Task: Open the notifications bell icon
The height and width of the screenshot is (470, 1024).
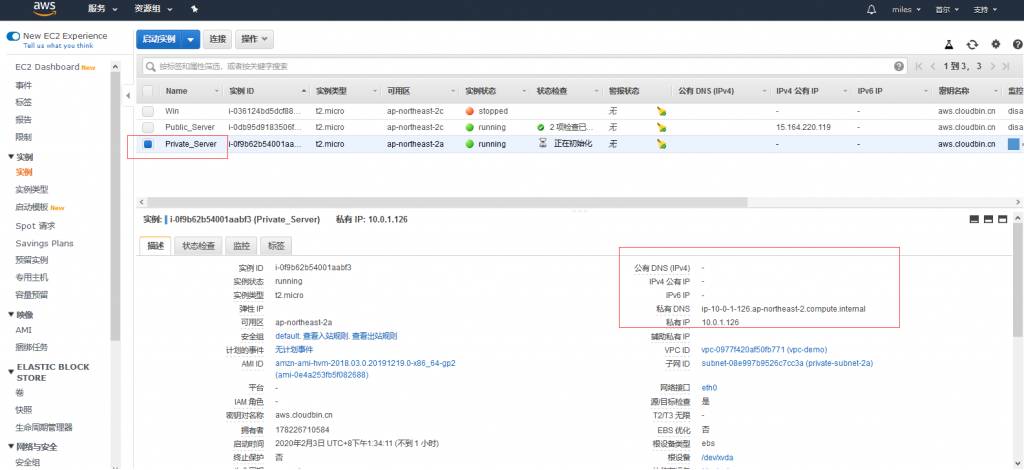Action: (x=841, y=9)
